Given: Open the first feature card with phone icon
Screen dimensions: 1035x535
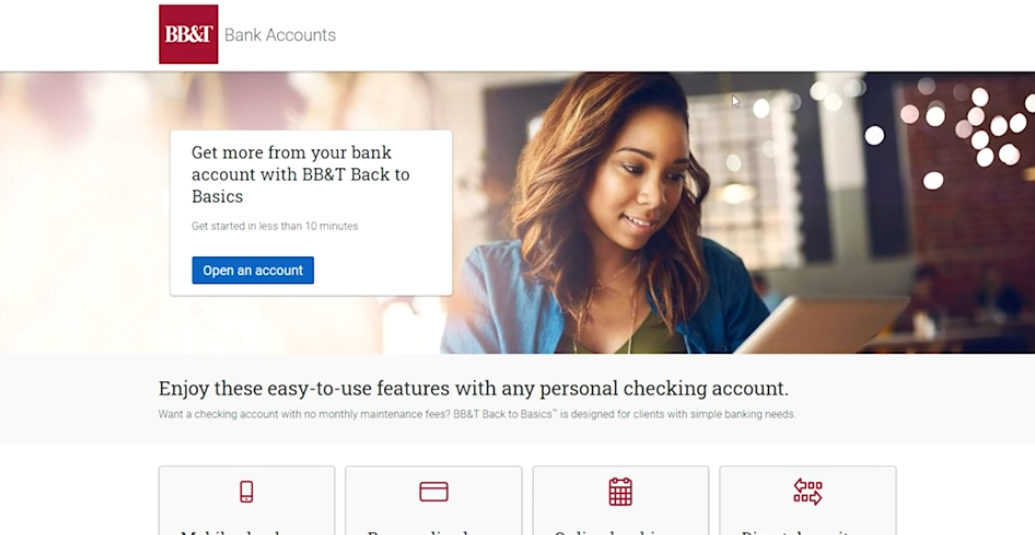Looking at the screenshot, I should pos(246,501).
